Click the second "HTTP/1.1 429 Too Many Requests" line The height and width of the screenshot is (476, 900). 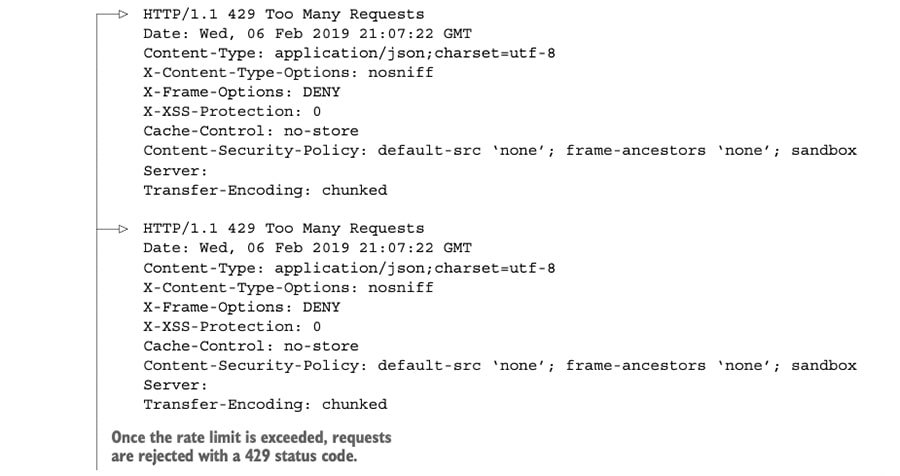(283, 229)
